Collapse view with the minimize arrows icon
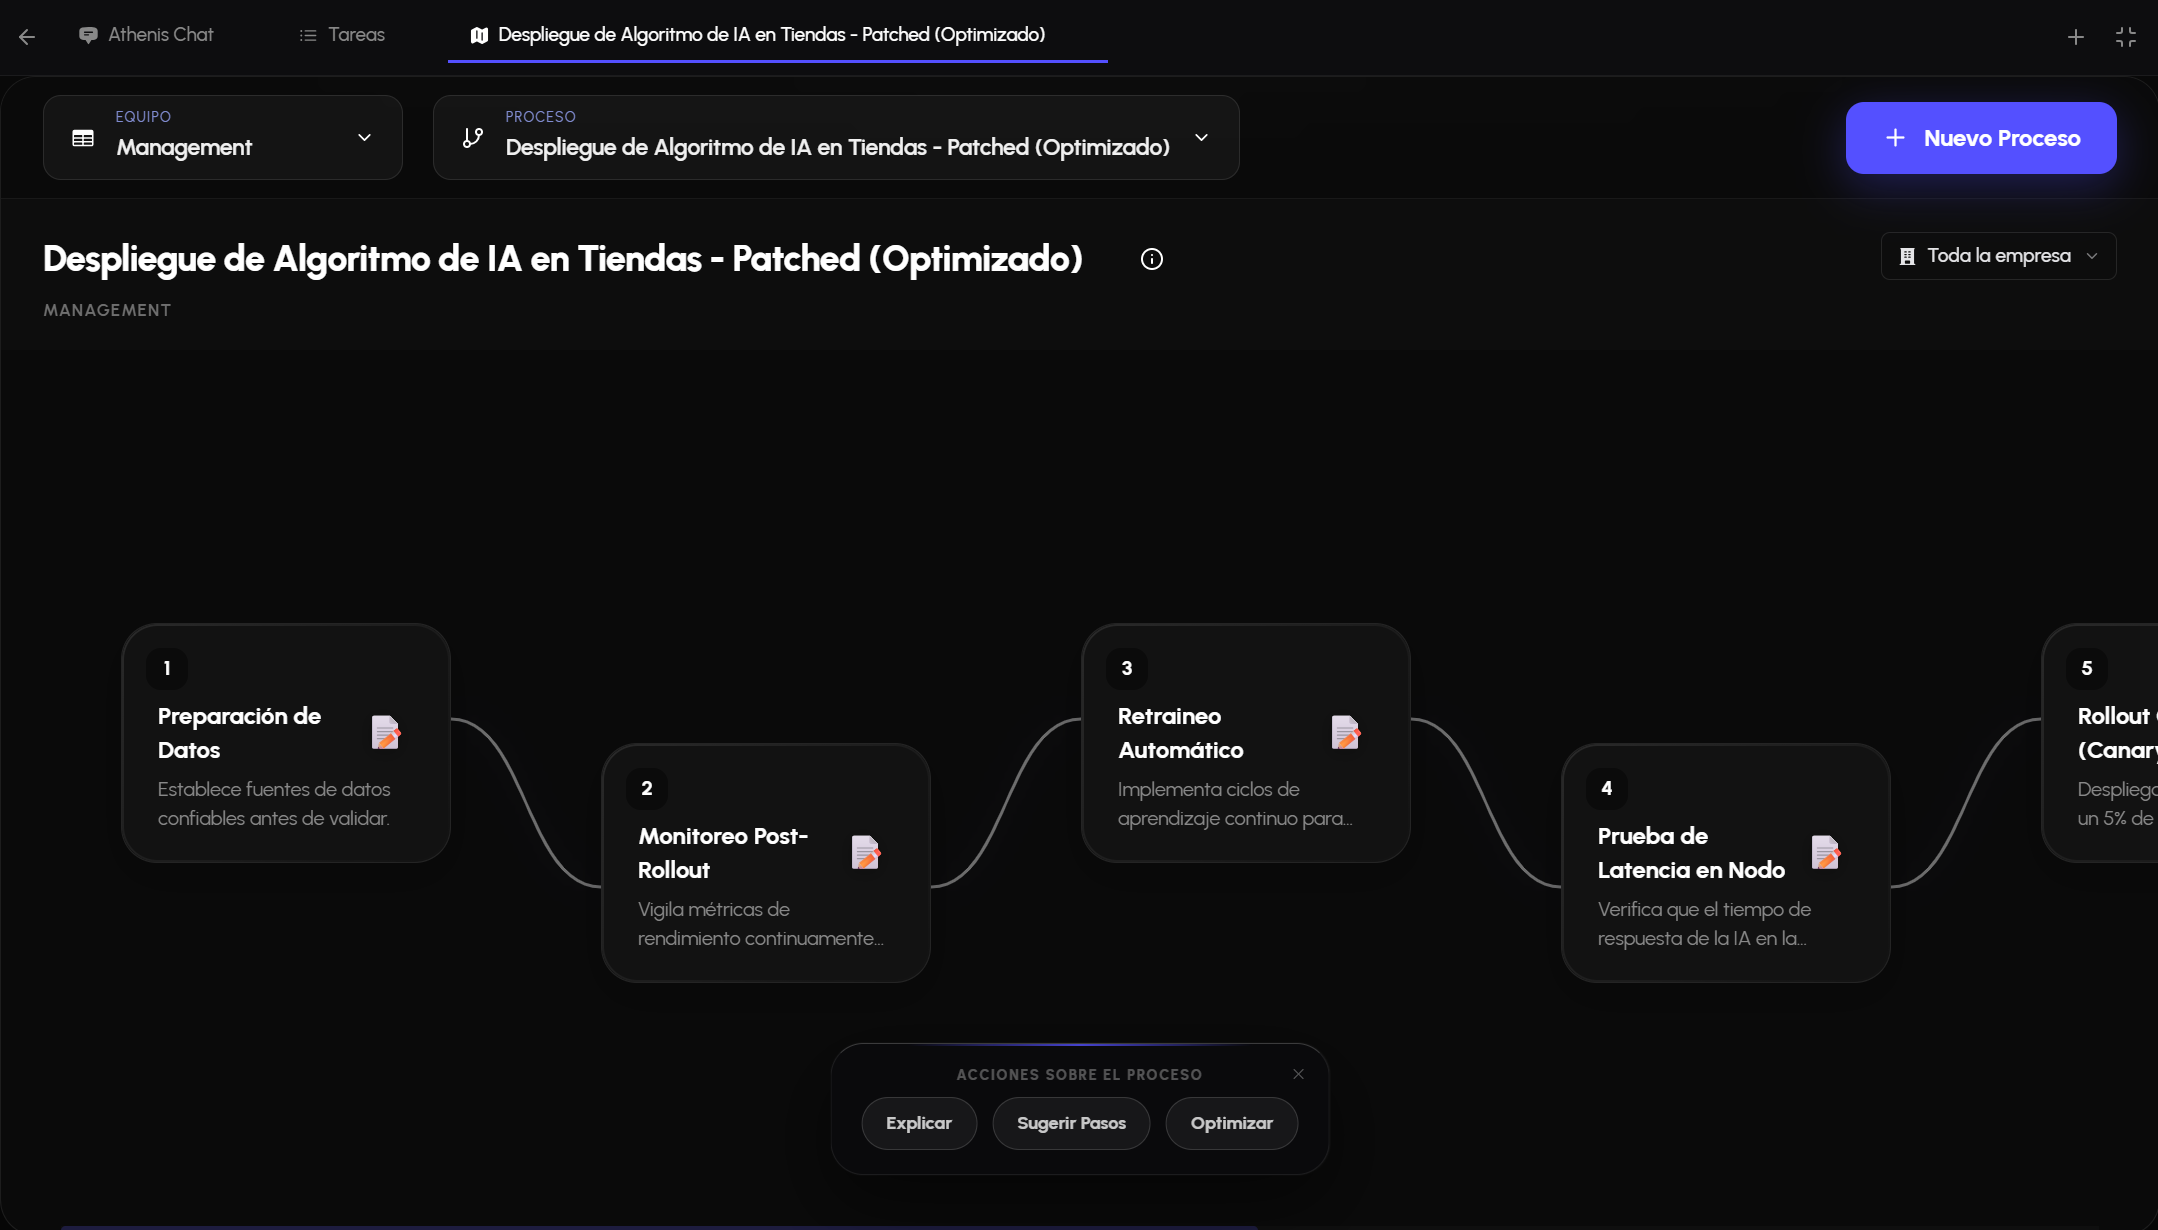 (2126, 37)
